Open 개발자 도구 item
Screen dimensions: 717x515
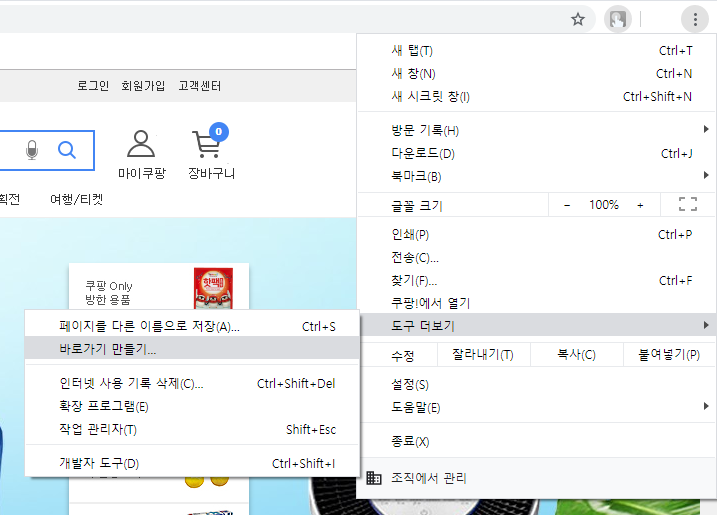coord(192,463)
